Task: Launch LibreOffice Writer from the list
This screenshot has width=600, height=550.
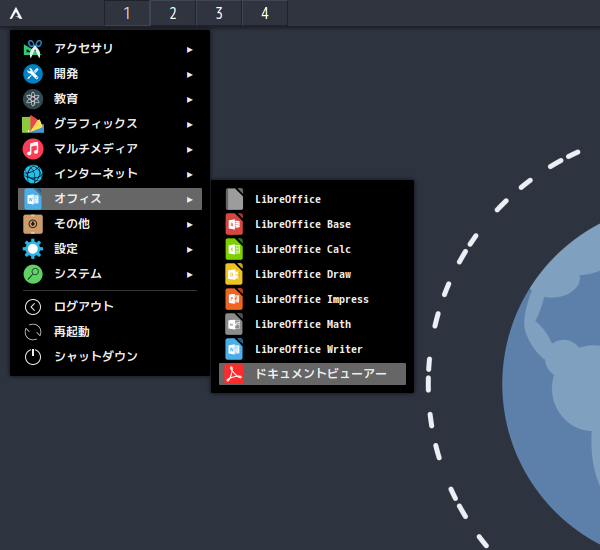Action: click(312, 349)
